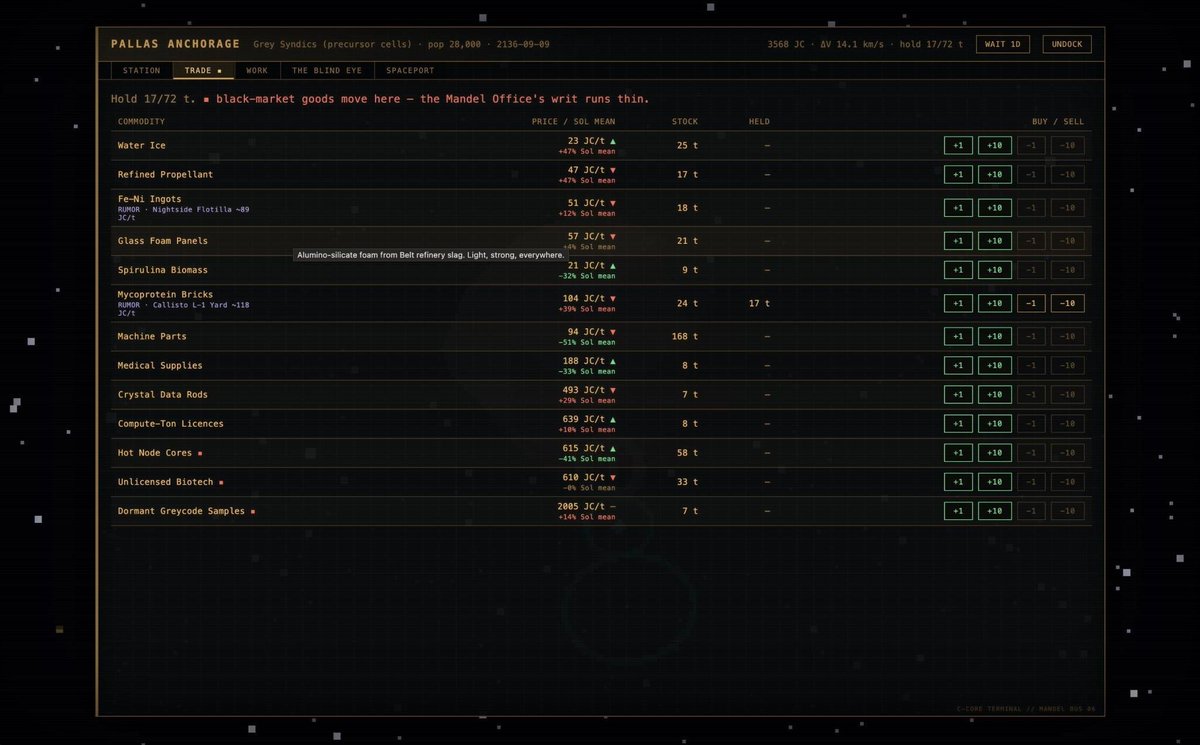Select the TRADE tab
The image size is (1200, 745).
coord(203,71)
